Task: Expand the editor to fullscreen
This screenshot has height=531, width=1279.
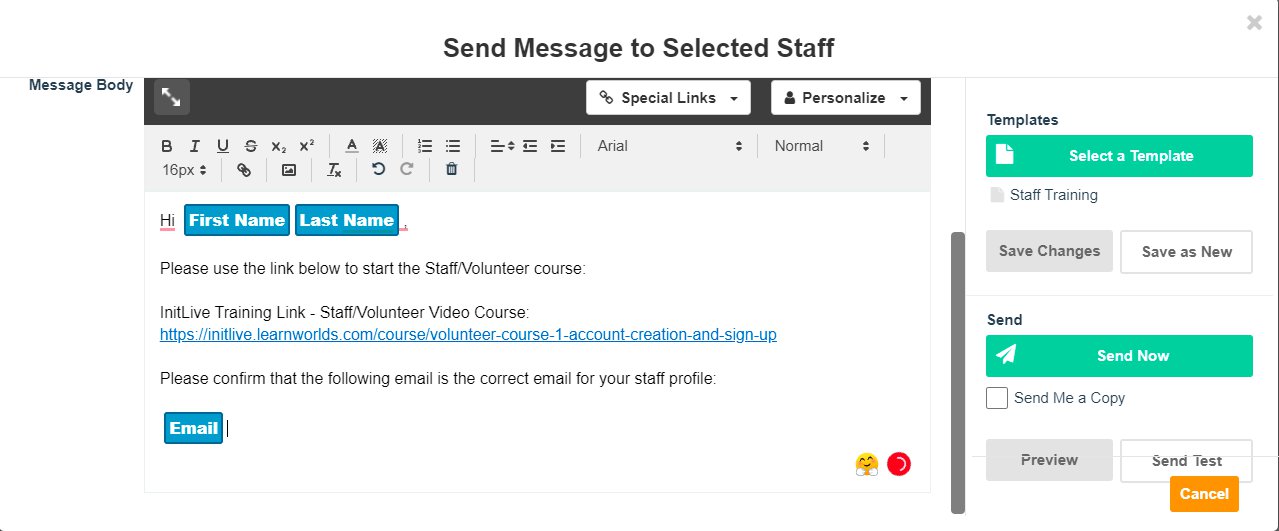Action: [x=172, y=97]
